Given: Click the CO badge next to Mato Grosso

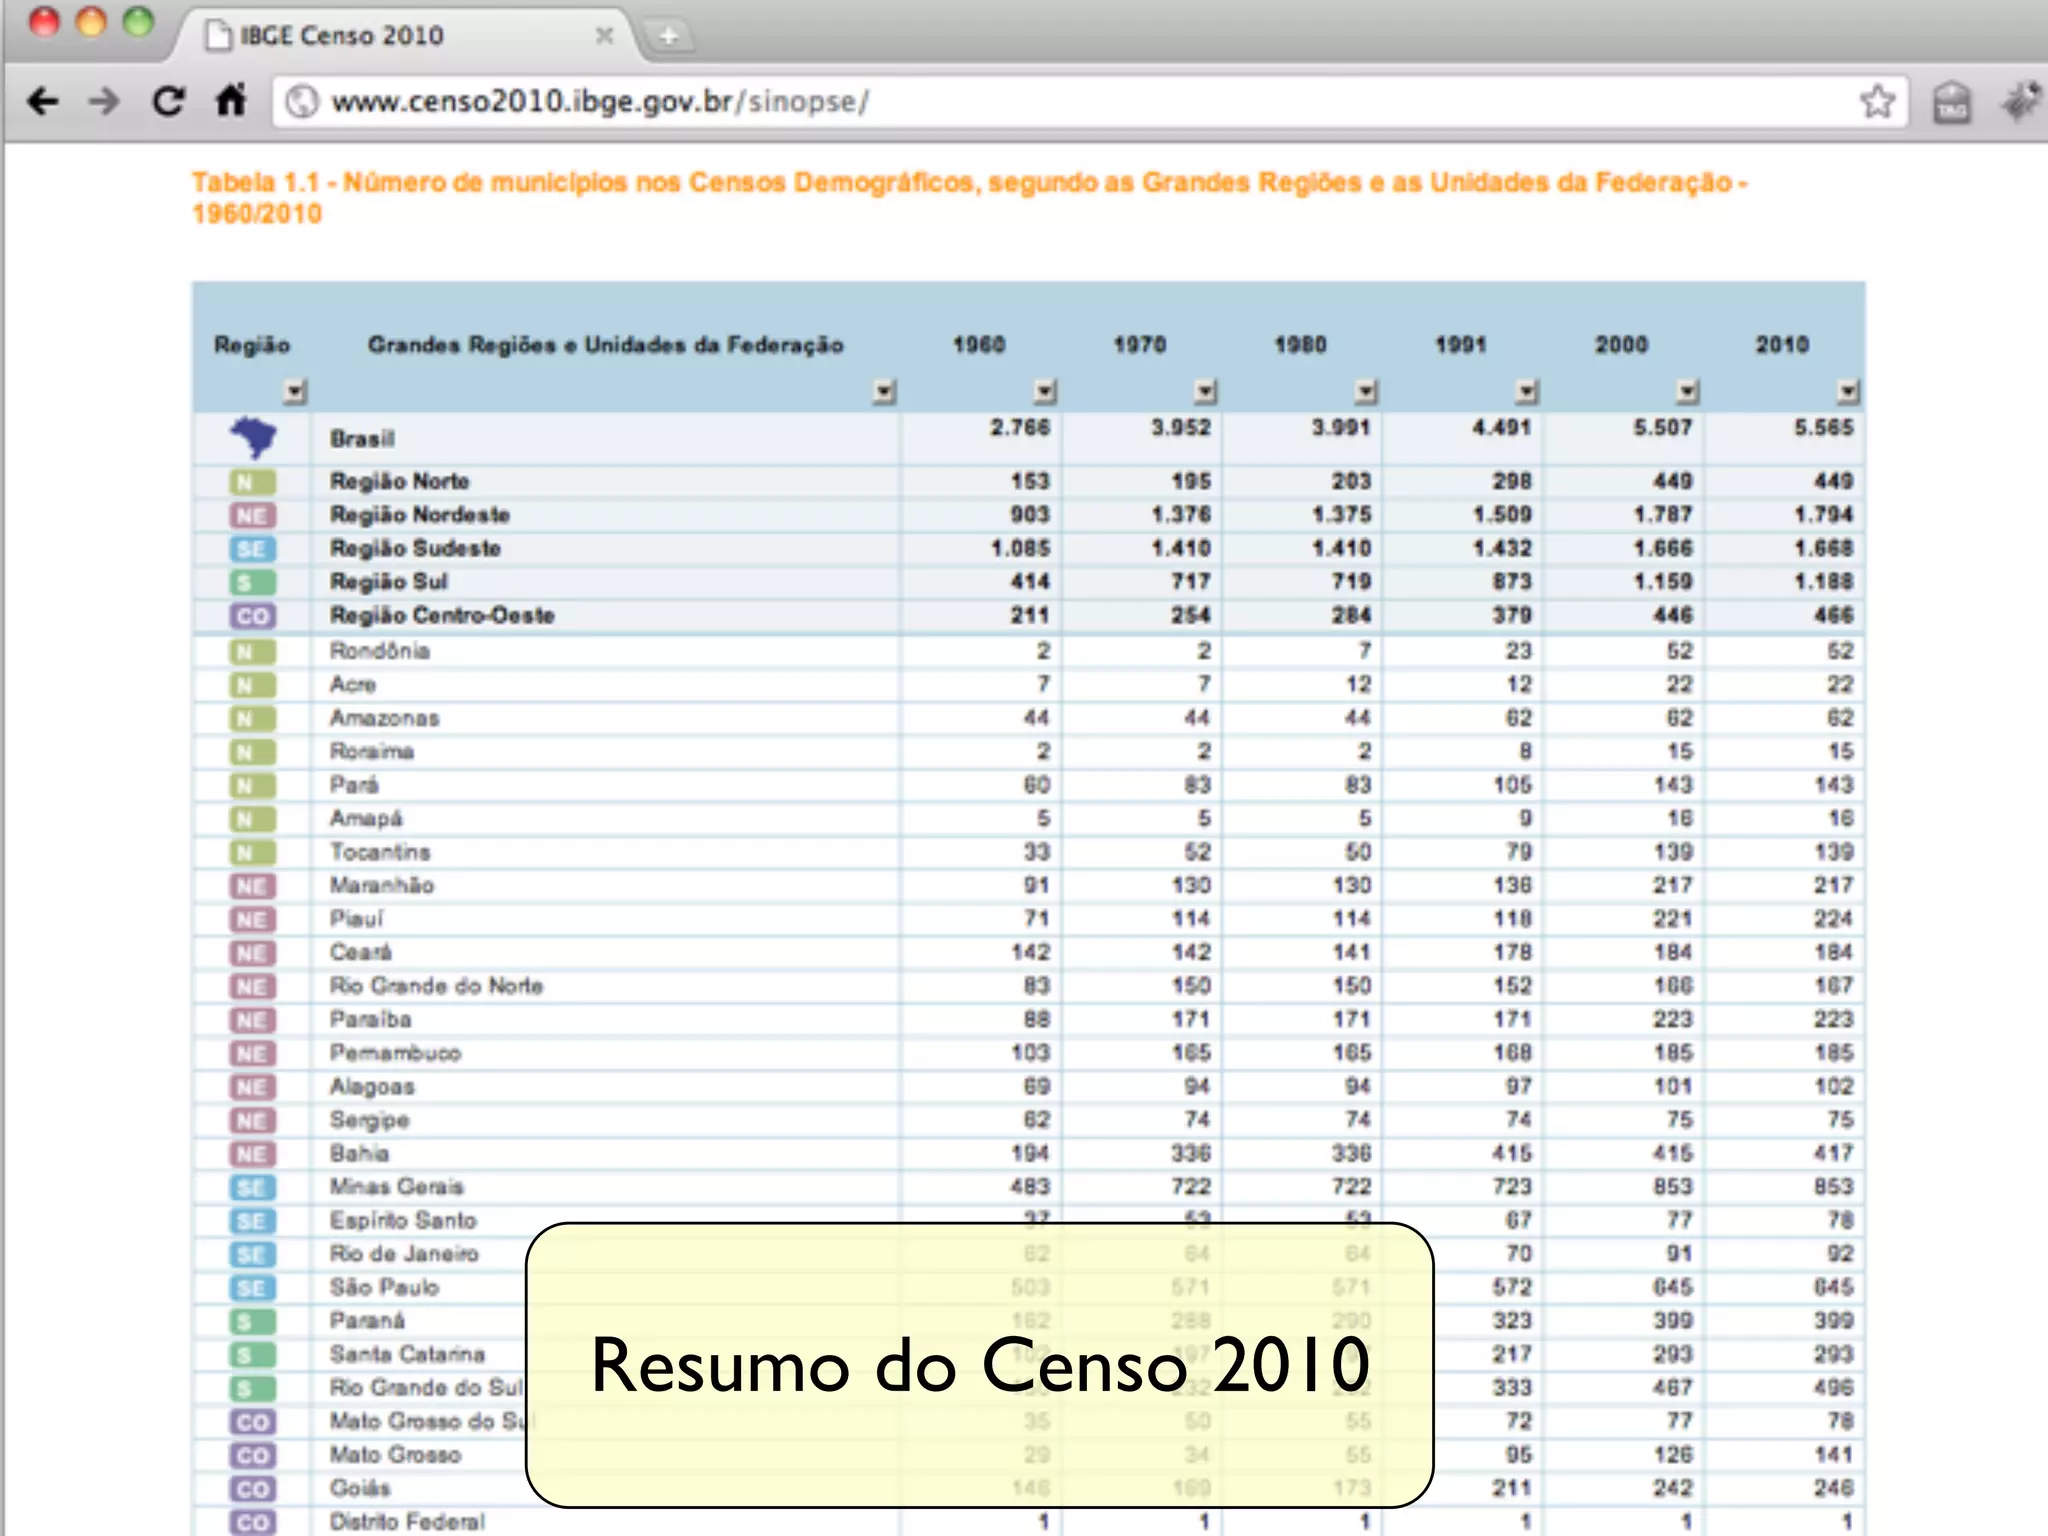Looking at the screenshot, I should (x=252, y=1456).
